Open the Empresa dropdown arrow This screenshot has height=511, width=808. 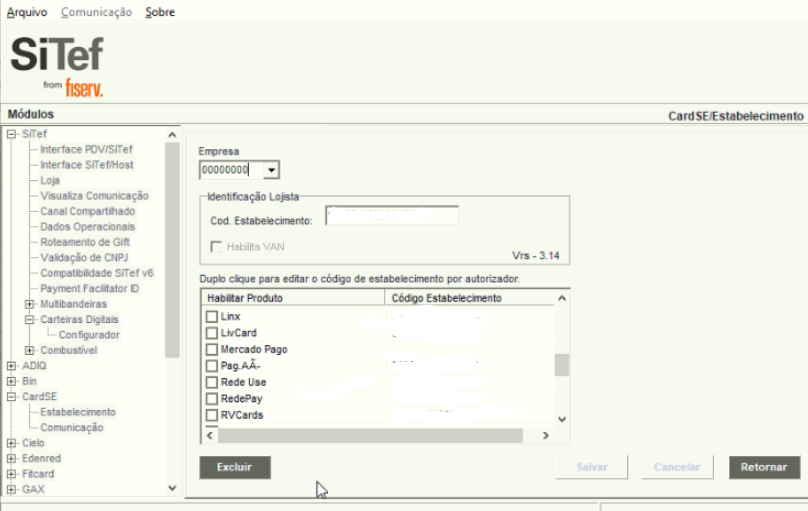[271, 170]
